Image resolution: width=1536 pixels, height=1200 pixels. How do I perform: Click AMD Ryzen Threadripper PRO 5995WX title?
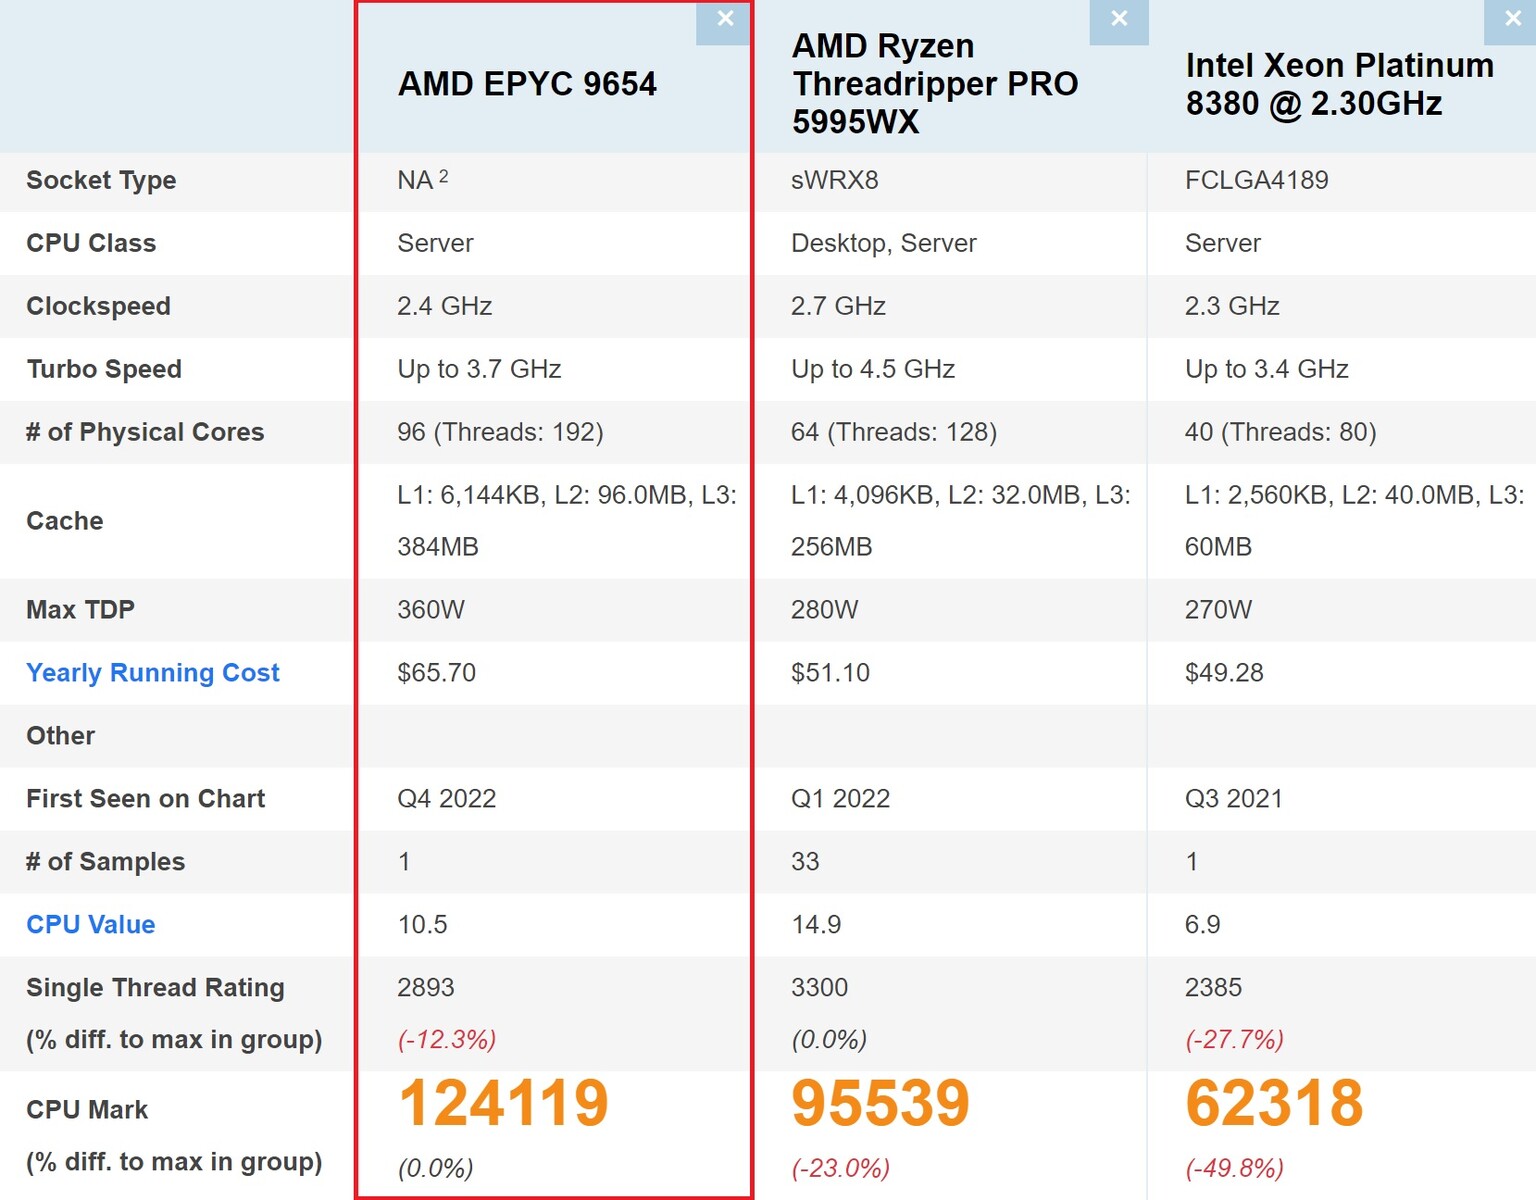[935, 84]
